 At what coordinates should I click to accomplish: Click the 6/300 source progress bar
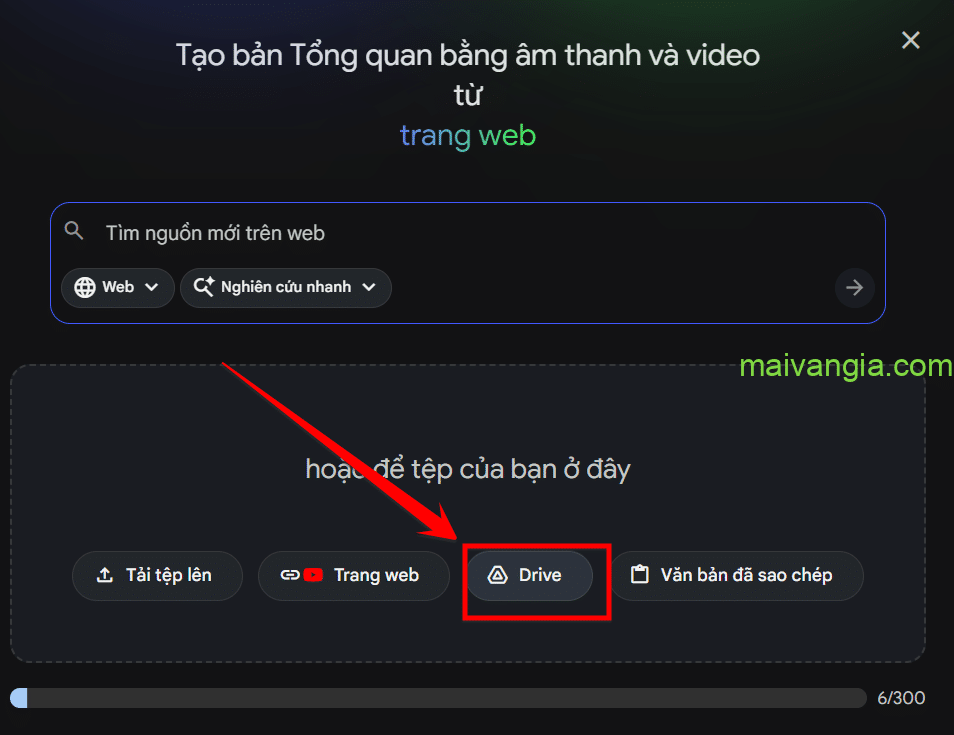(x=438, y=698)
